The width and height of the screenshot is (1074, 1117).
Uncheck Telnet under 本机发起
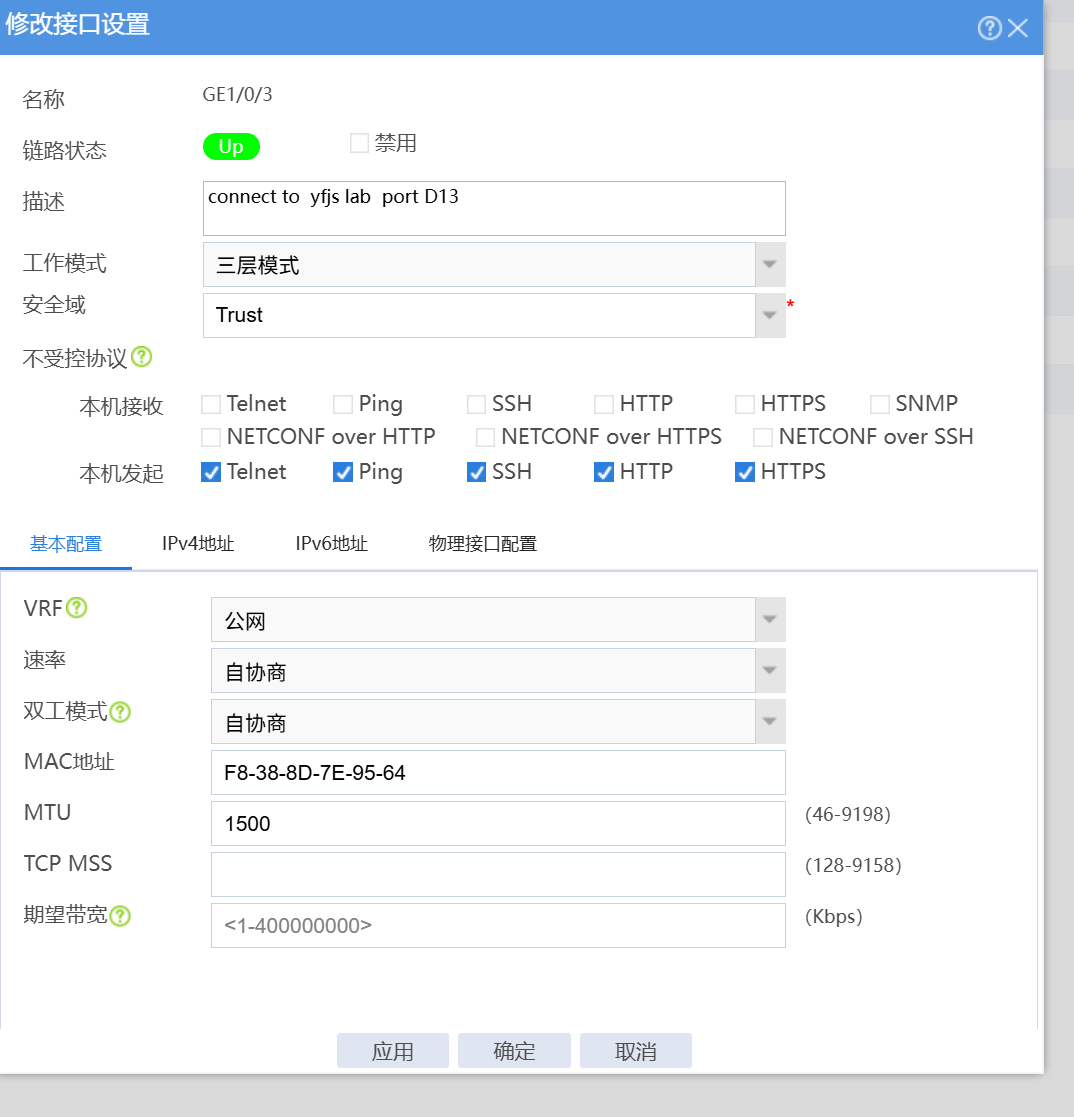(x=211, y=472)
